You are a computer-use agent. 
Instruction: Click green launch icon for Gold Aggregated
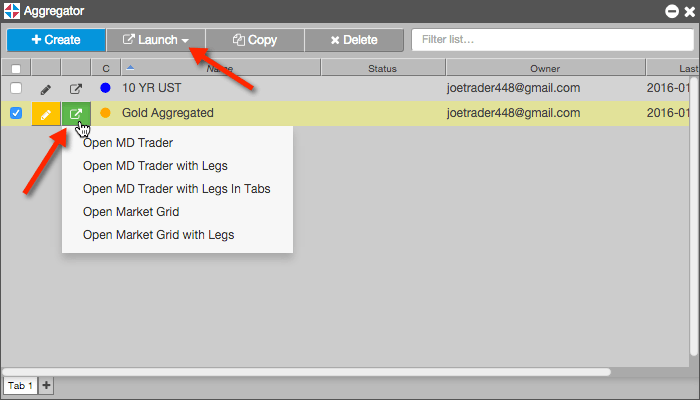76,113
